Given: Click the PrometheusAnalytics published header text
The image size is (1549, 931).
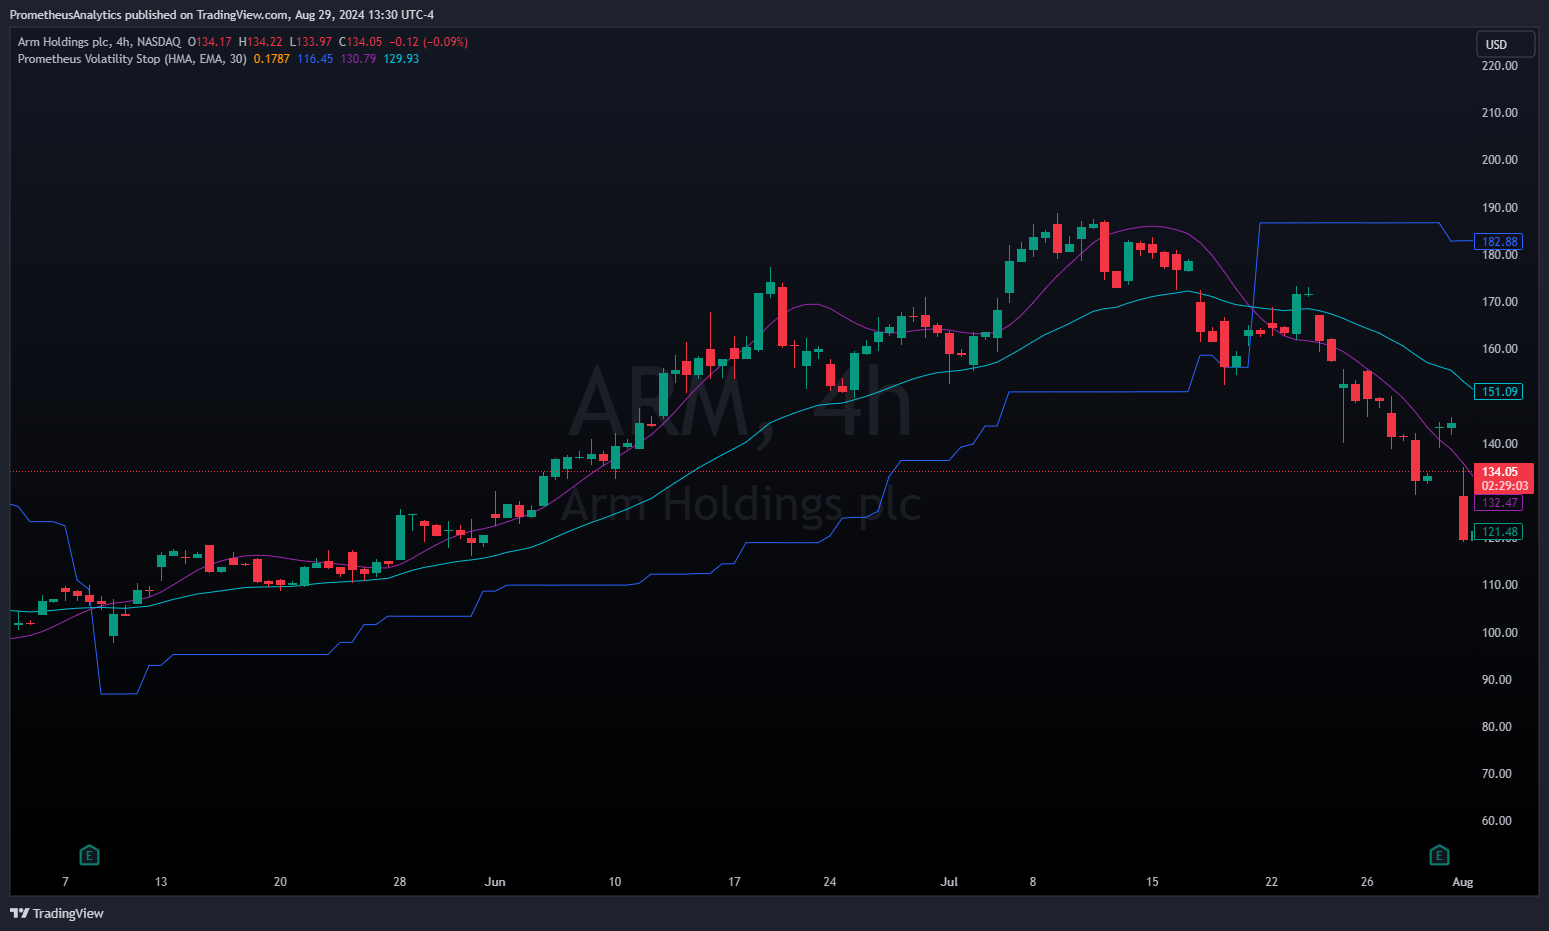Looking at the screenshot, I should 222,15.
